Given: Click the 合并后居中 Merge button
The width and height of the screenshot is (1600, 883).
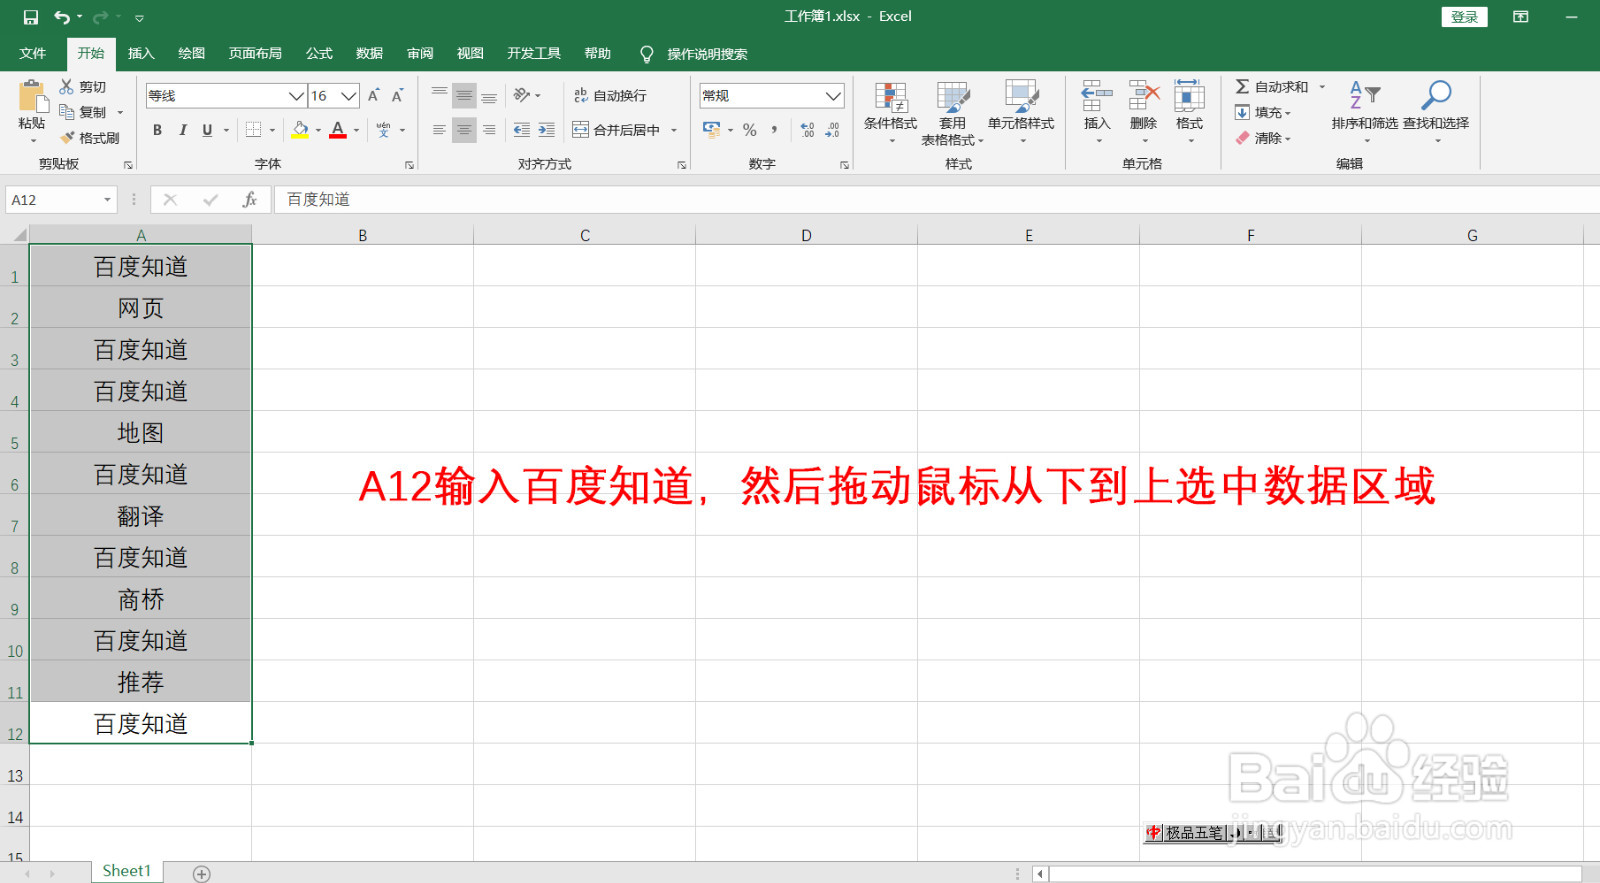Looking at the screenshot, I should coord(616,130).
